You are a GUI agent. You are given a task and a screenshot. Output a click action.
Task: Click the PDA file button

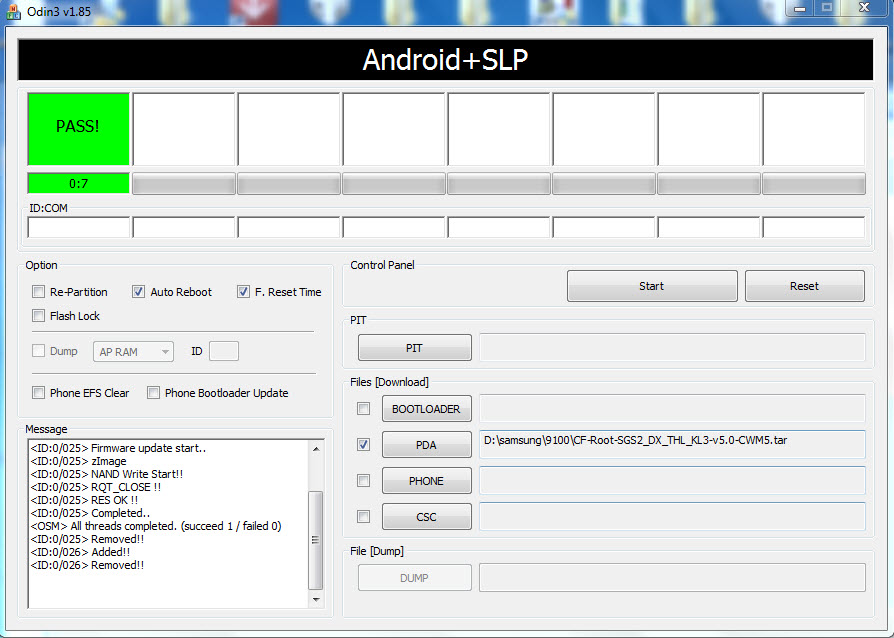[x=426, y=445]
